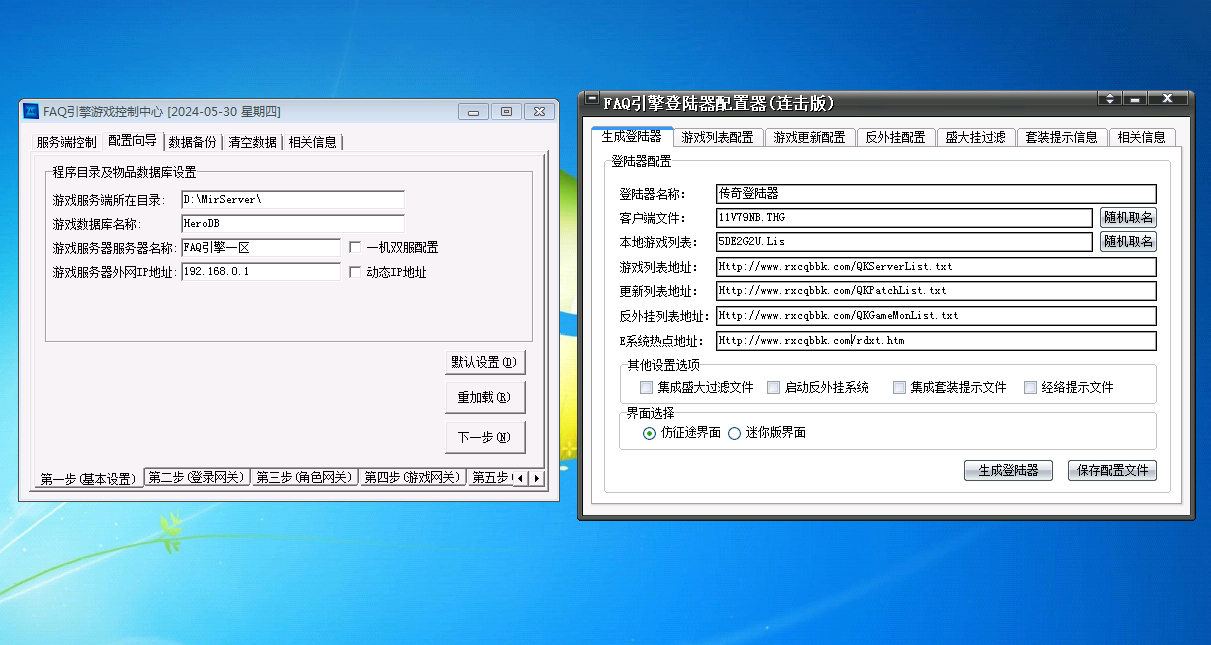Select the 第一步(基本设置) bottom tab
Image resolution: width=1211 pixels, height=645 pixels.
point(87,478)
